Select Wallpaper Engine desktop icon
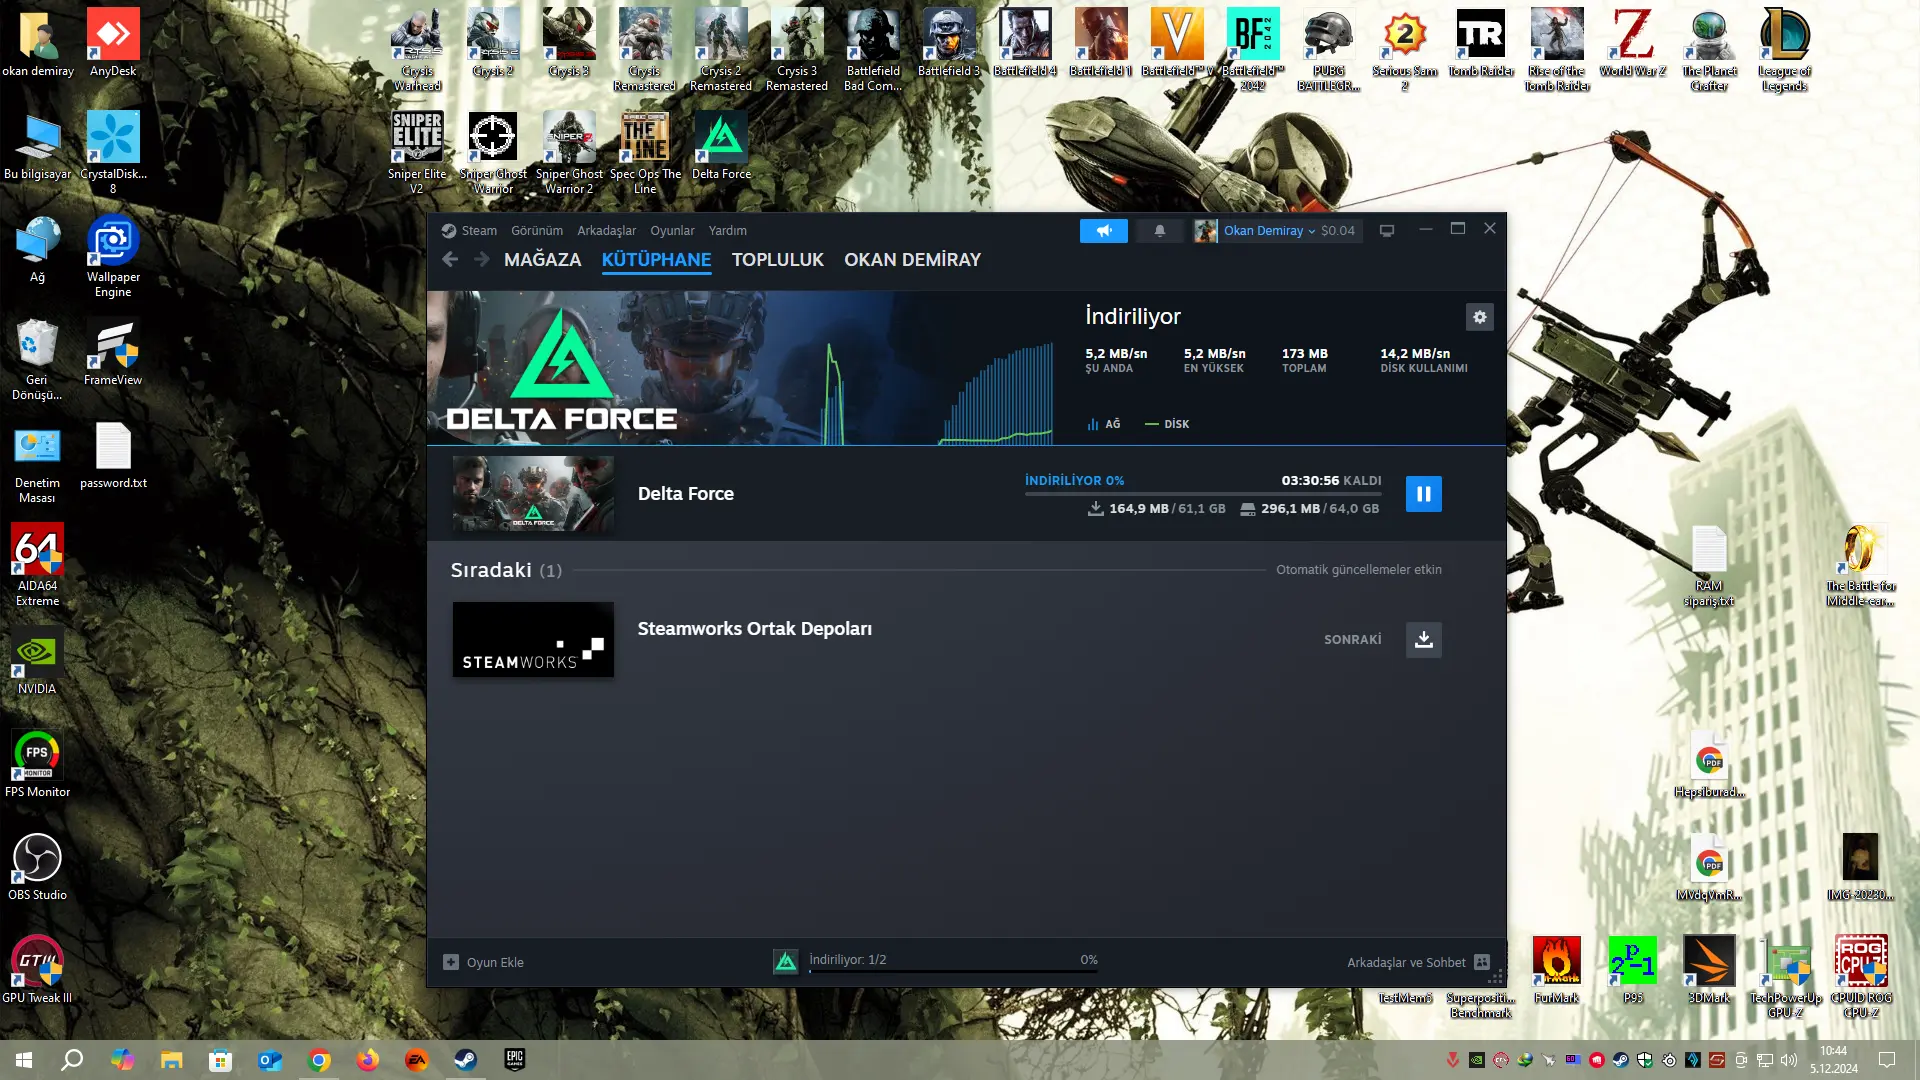1920x1080 pixels. [x=113, y=256]
